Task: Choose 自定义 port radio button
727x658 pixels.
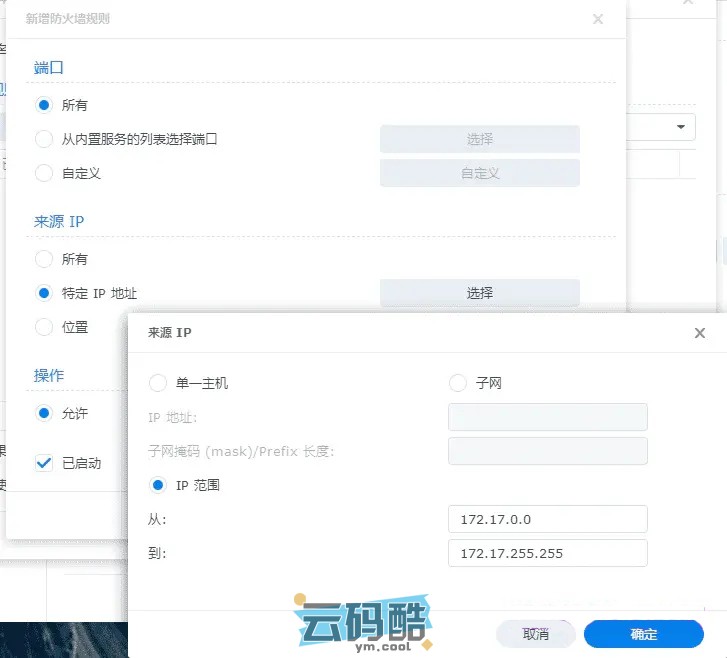Action: 44,173
